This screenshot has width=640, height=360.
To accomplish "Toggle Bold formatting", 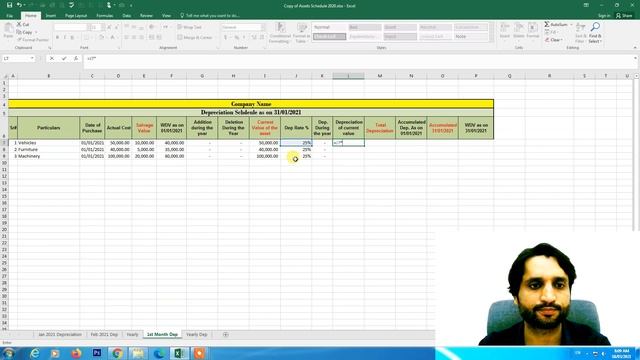I will (57, 37).
